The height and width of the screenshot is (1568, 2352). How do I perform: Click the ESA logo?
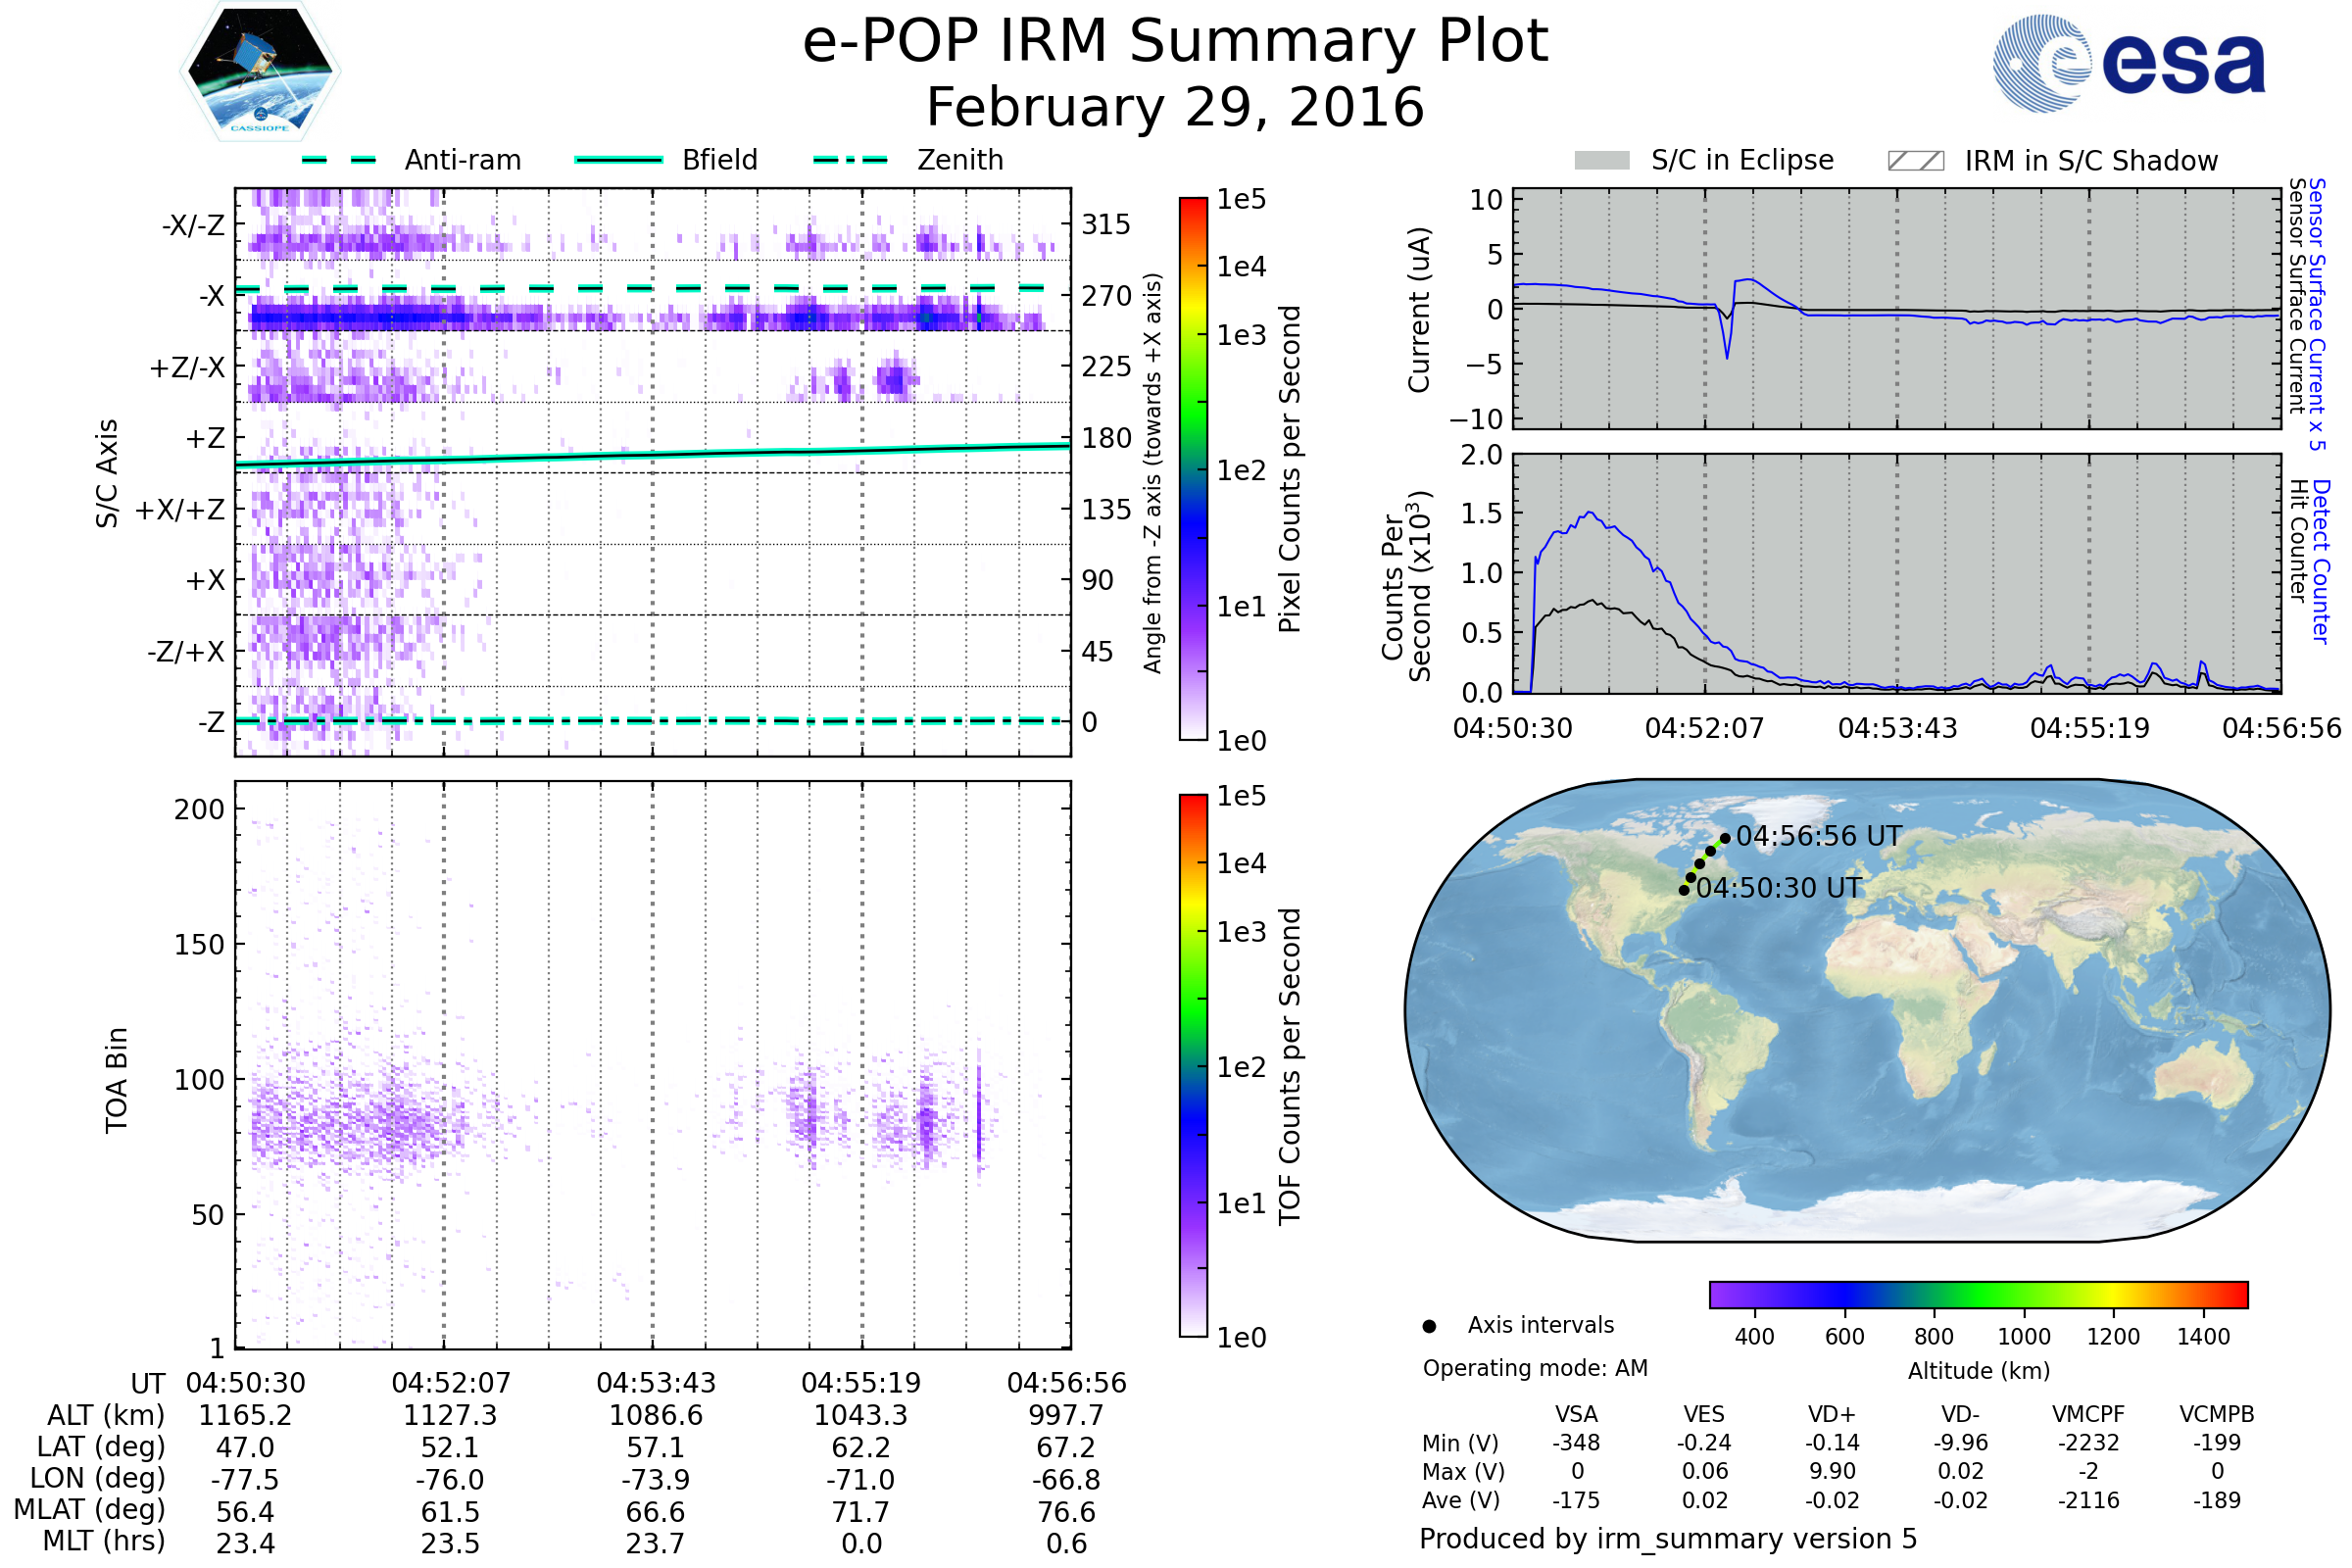click(2128, 64)
